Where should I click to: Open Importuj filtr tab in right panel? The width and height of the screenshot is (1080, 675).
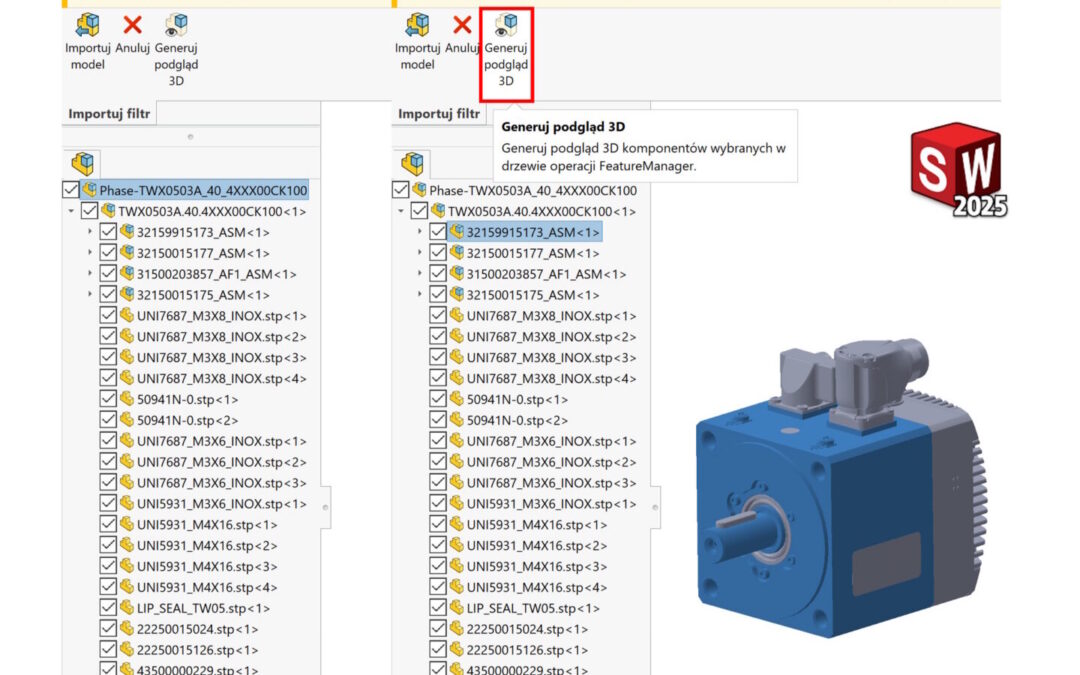439,114
